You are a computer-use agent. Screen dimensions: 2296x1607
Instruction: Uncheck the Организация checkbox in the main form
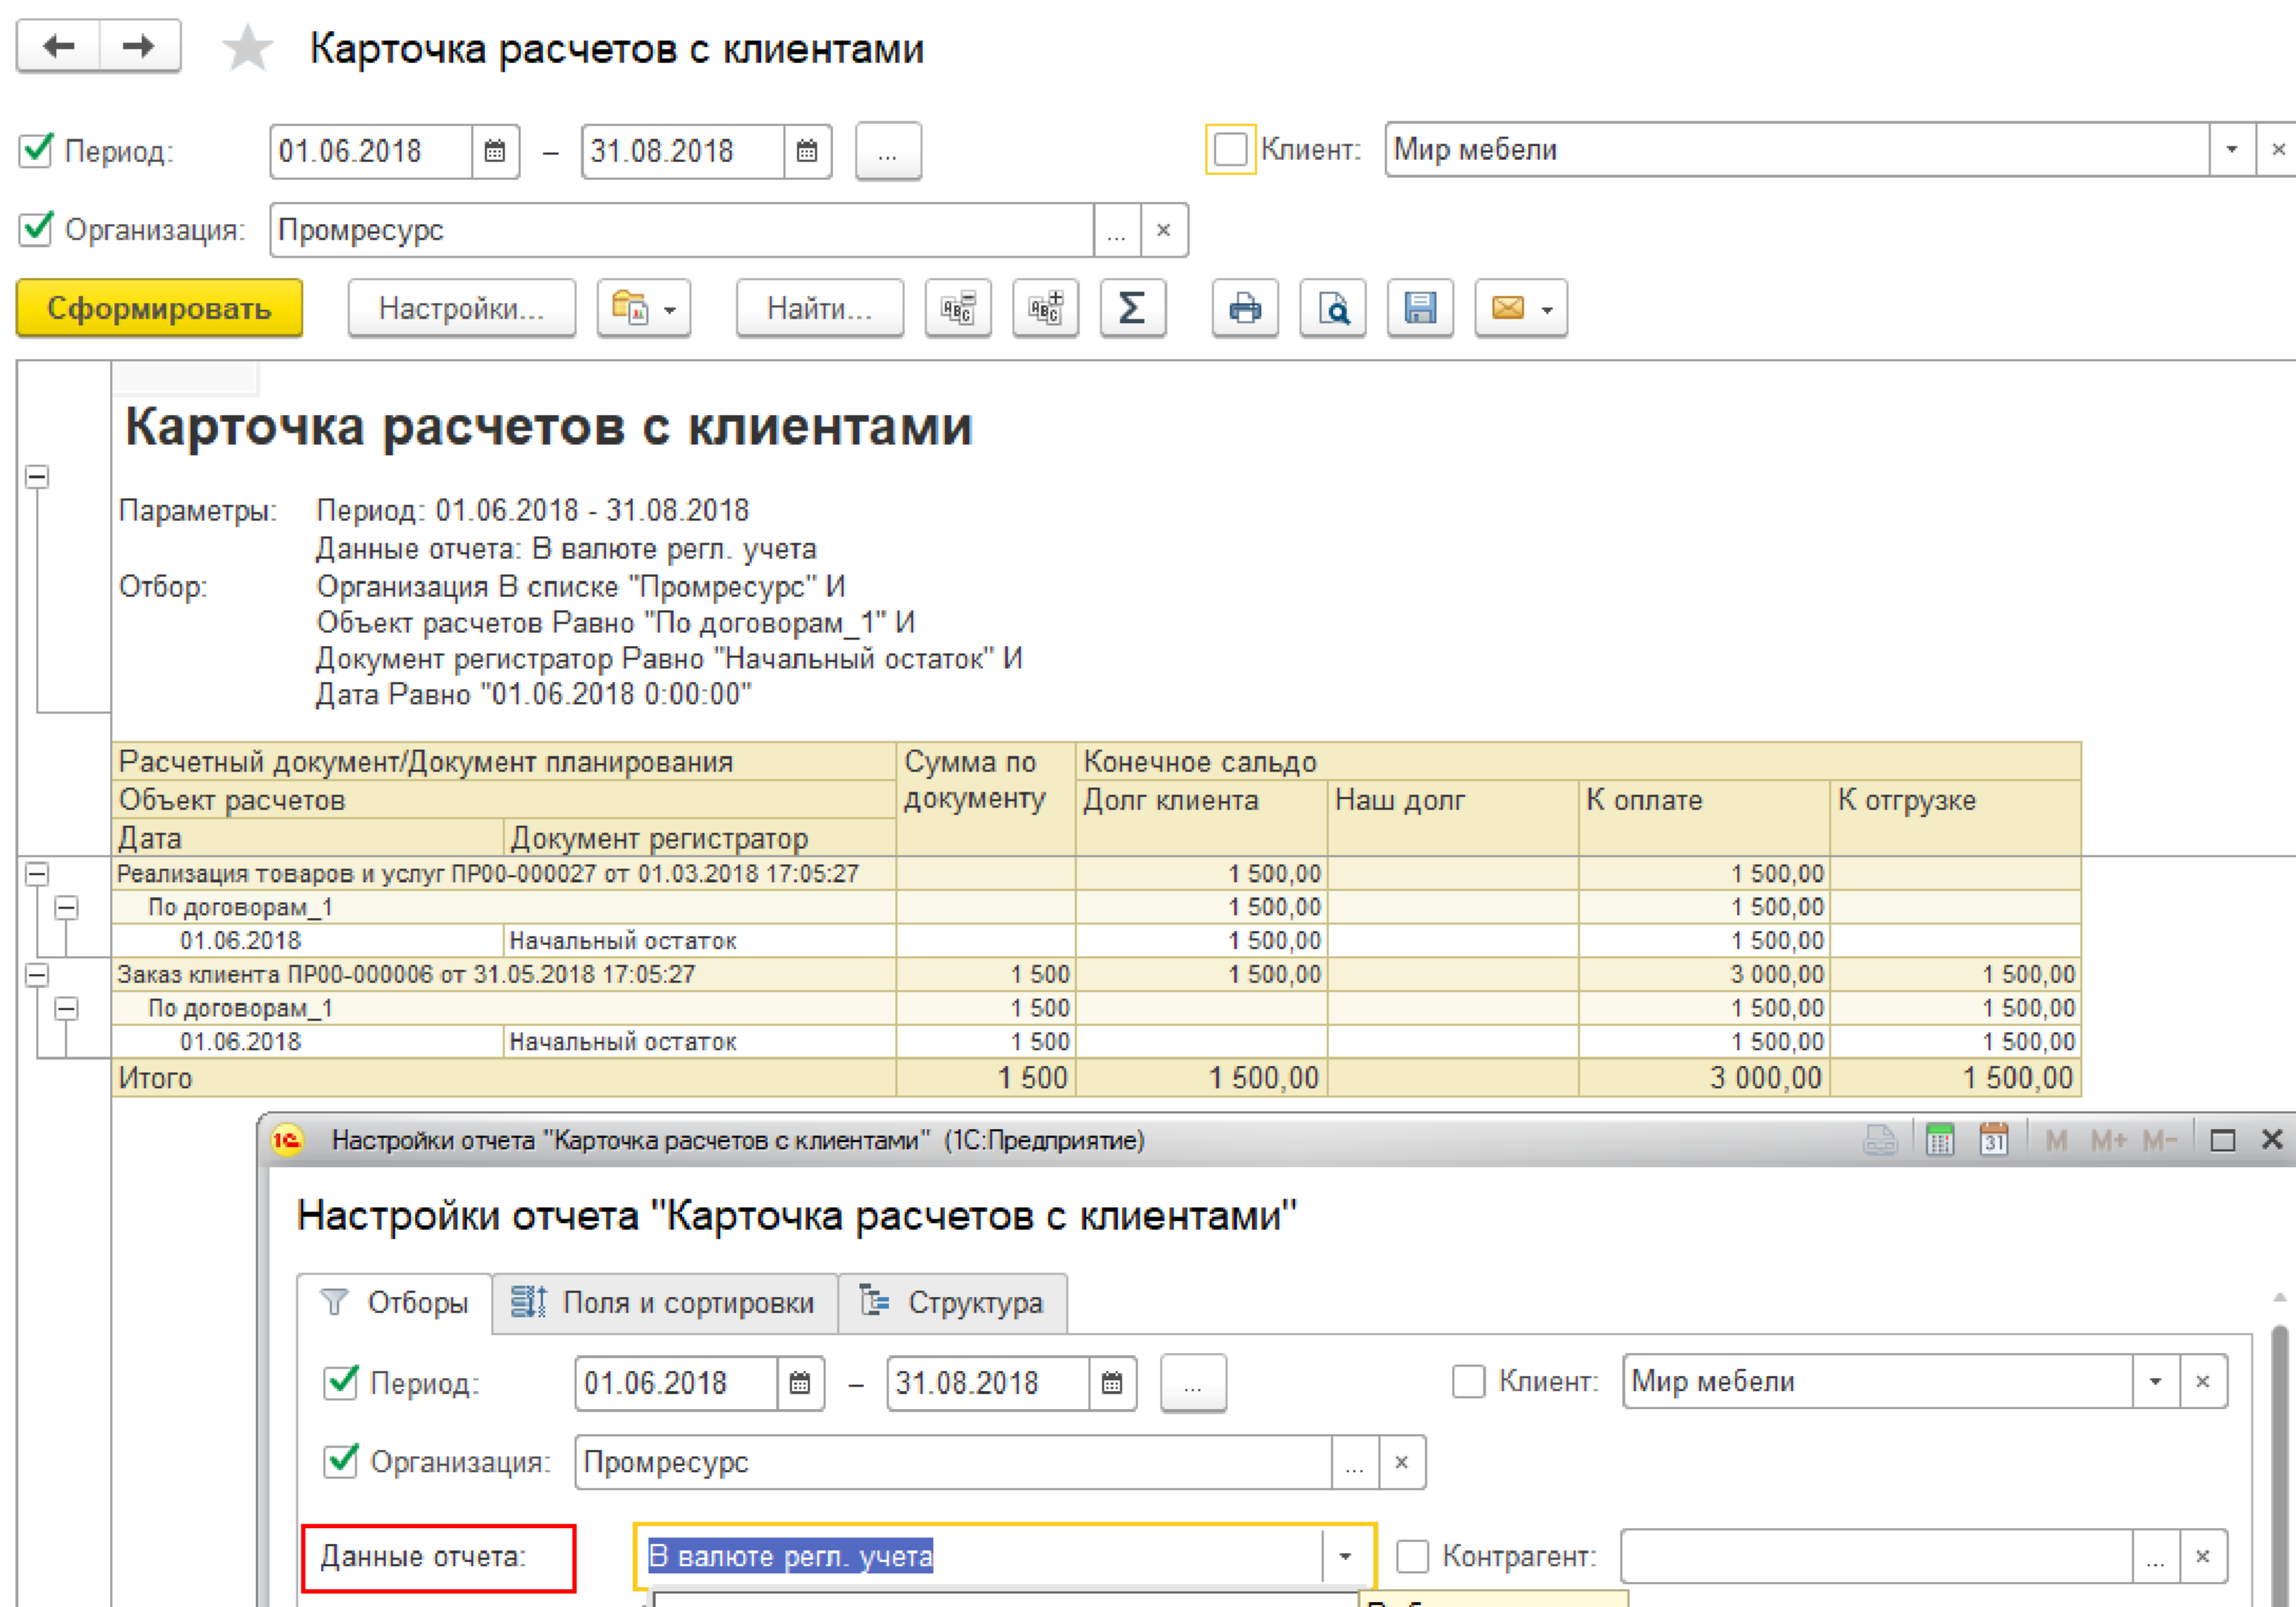click(x=37, y=230)
